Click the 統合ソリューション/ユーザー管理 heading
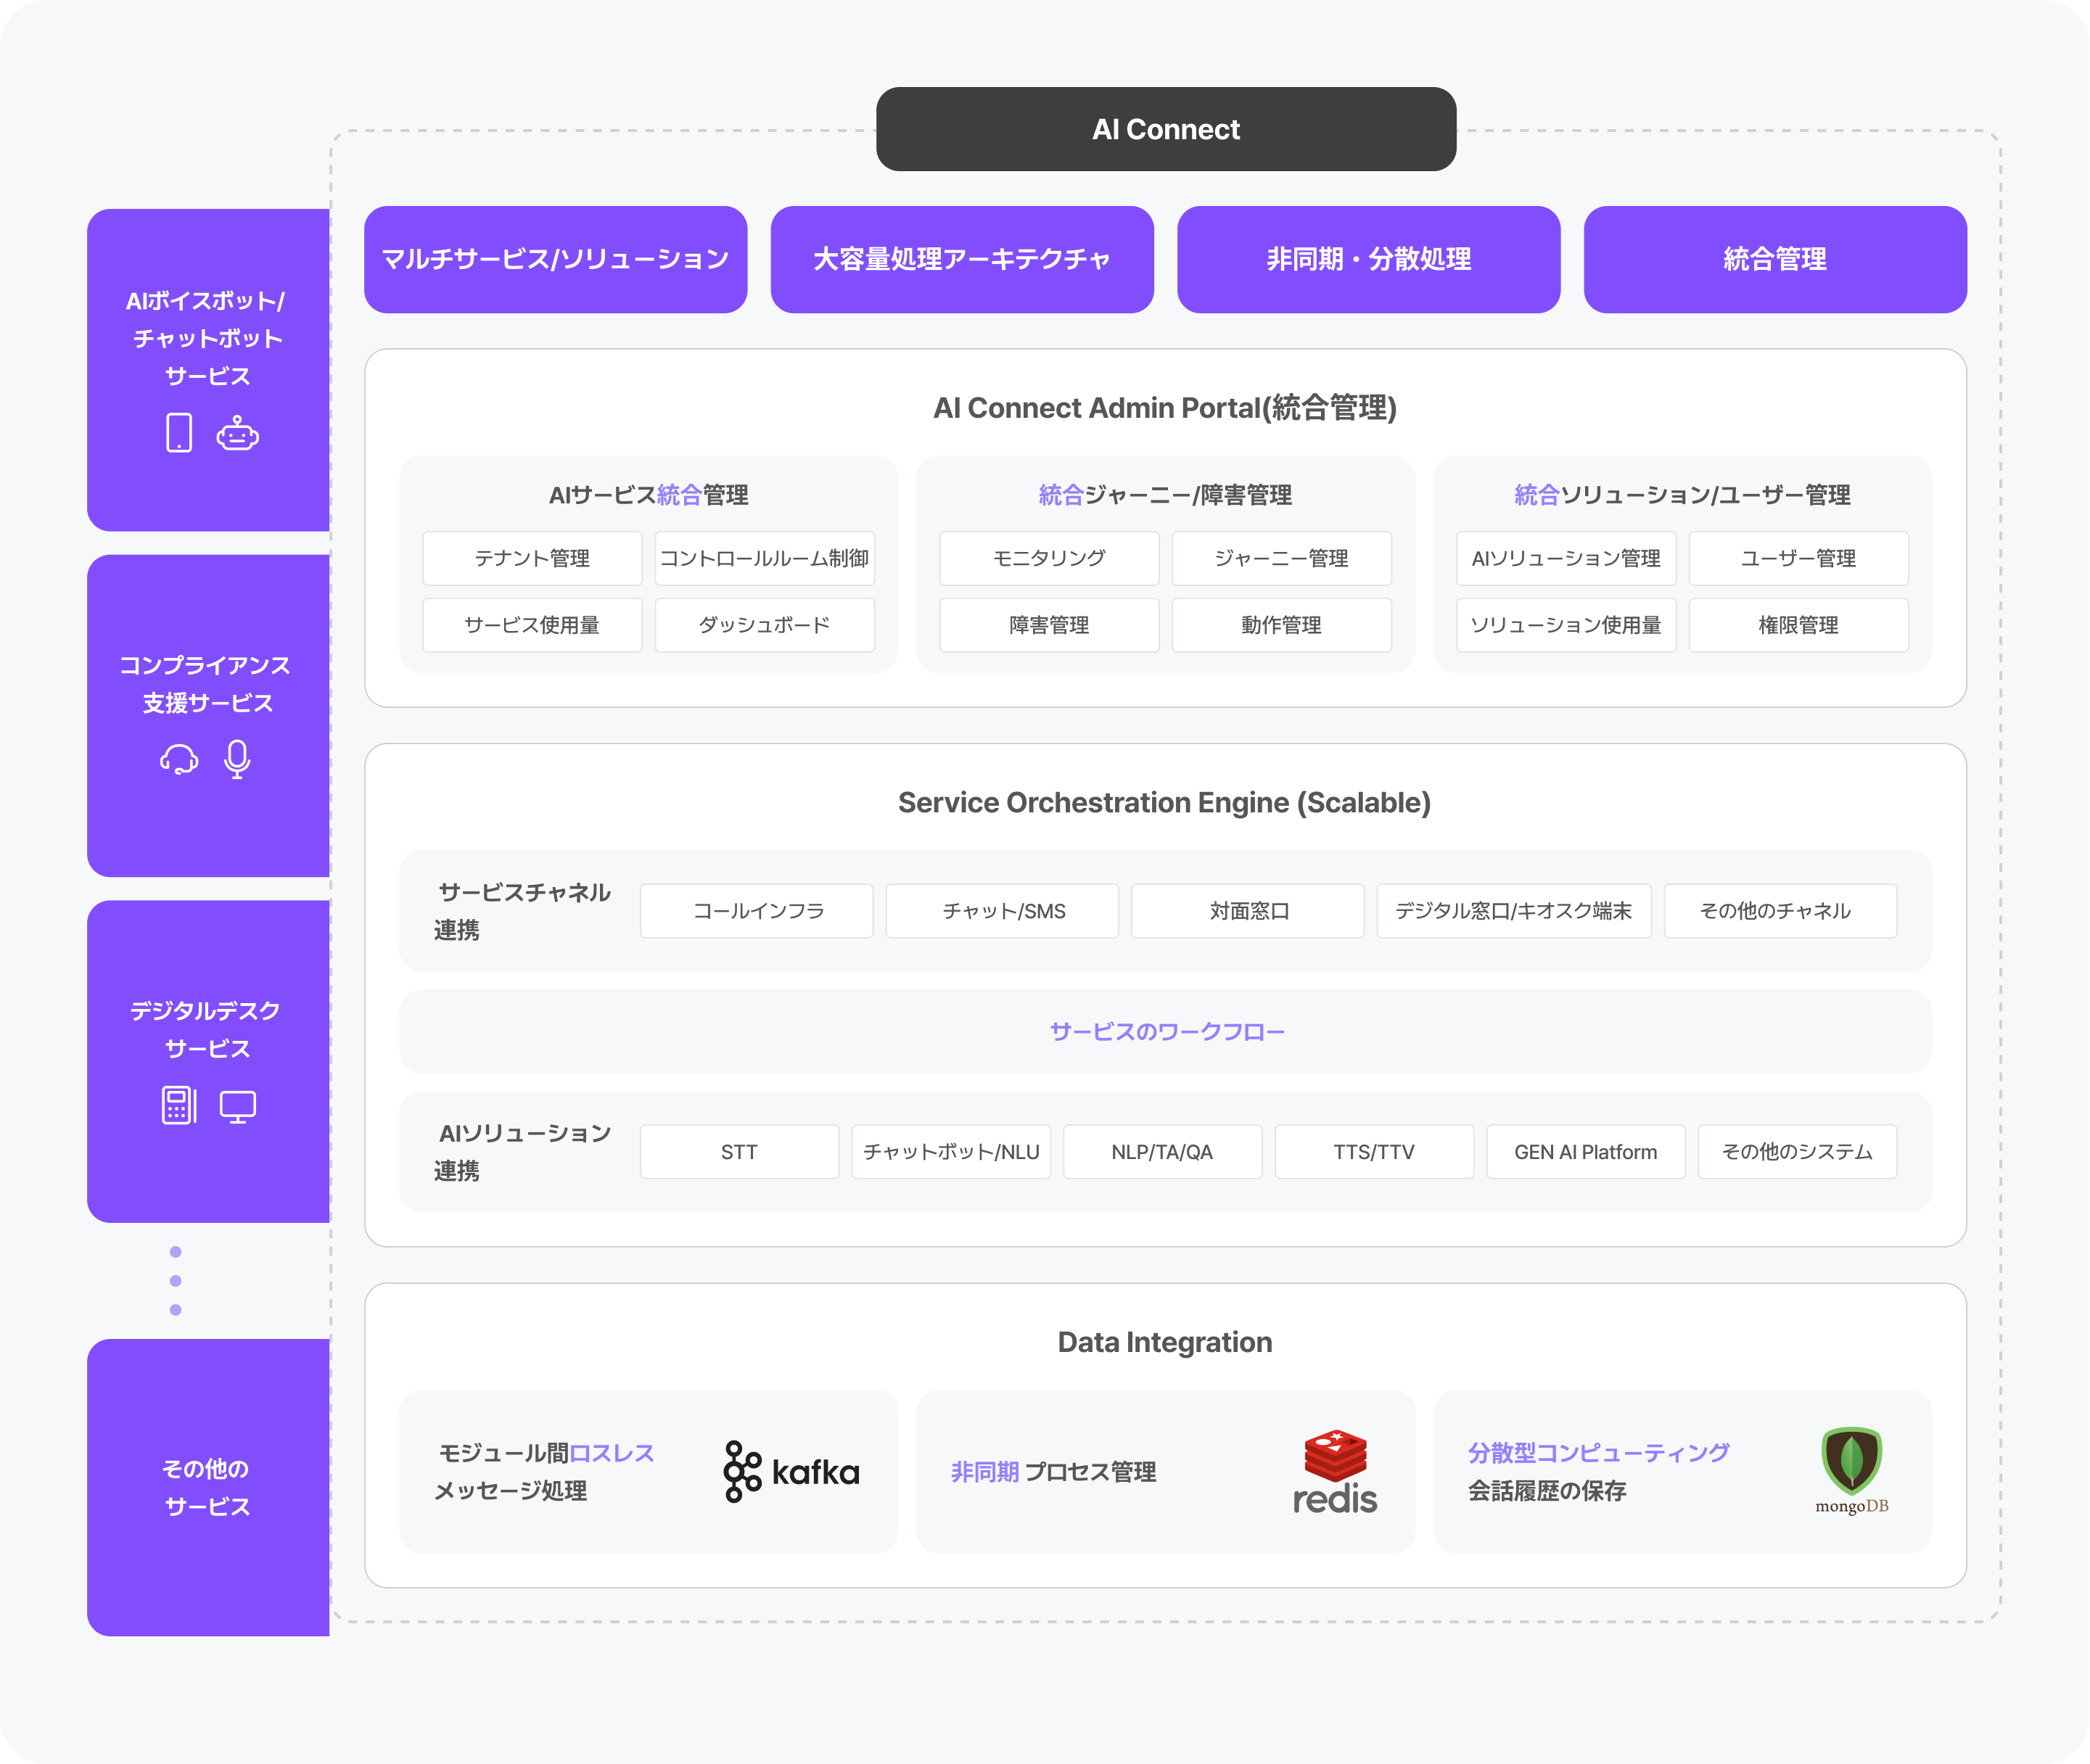The height and width of the screenshot is (1764, 2090). point(1682,495)
